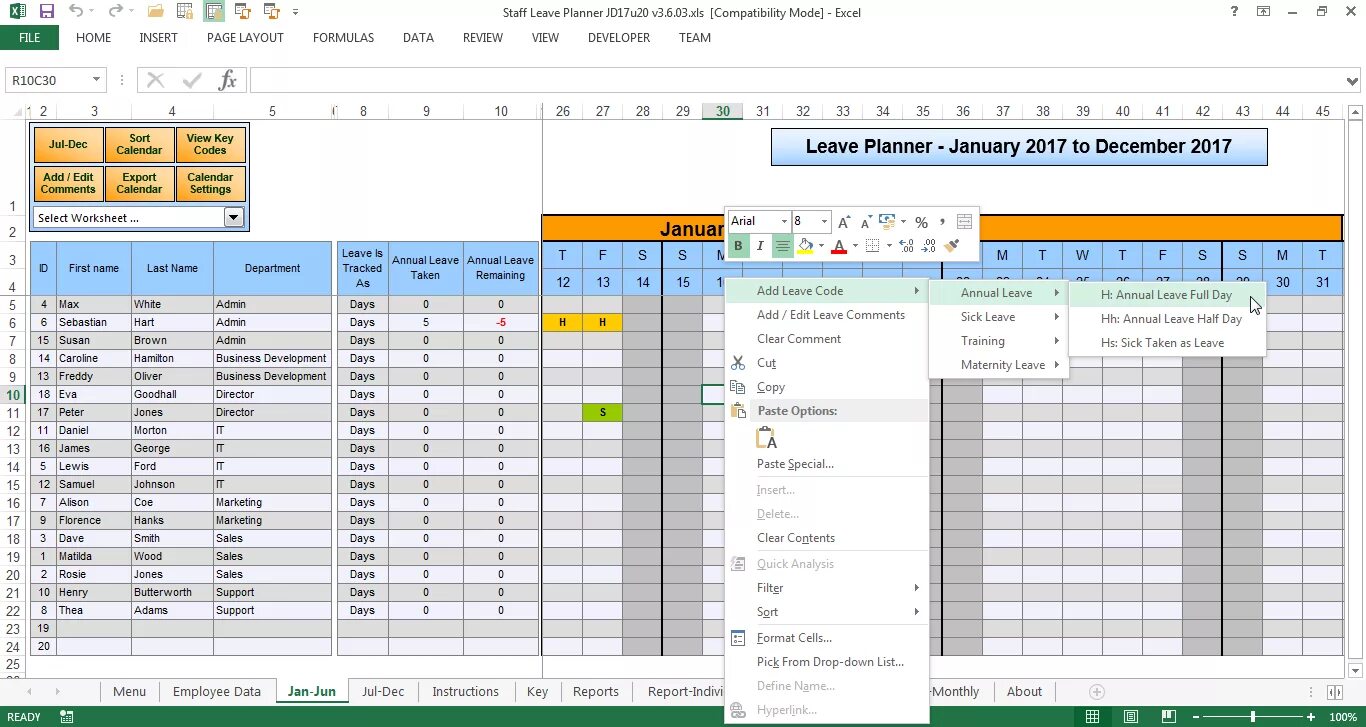1366x727 pixels.
Task: Click the red Font Color A icon
Action: tap(839, 246)
